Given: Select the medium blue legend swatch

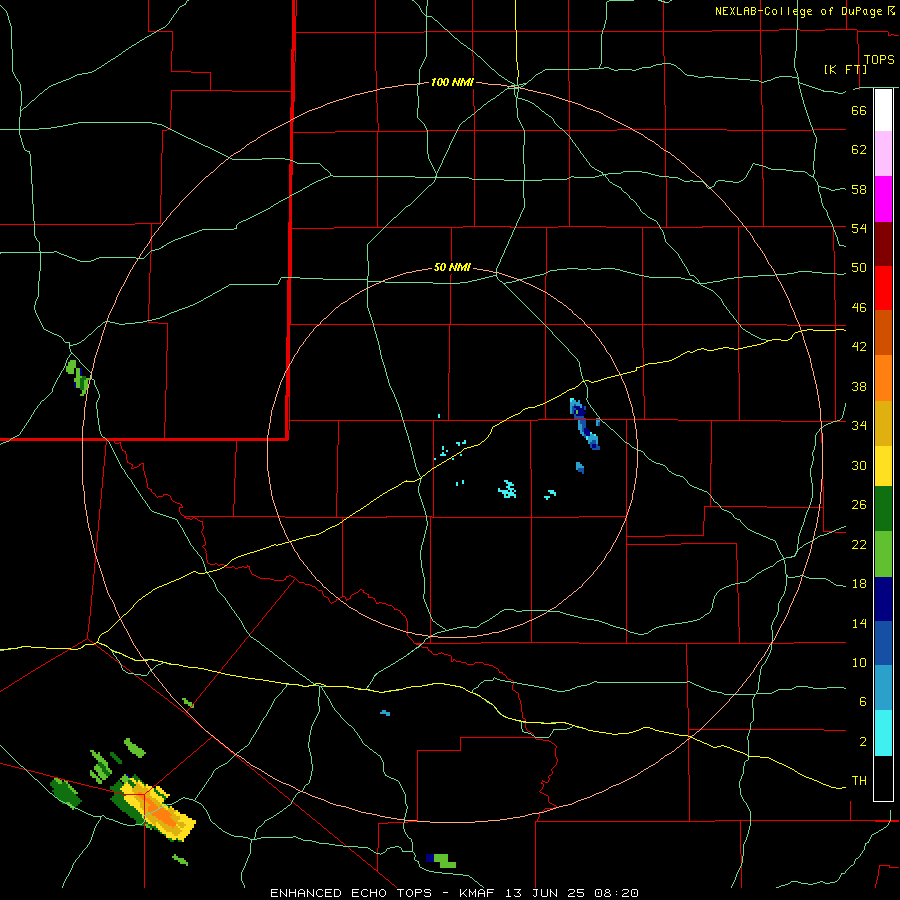Looking at the screenshot, I should [x=883, y=643].
